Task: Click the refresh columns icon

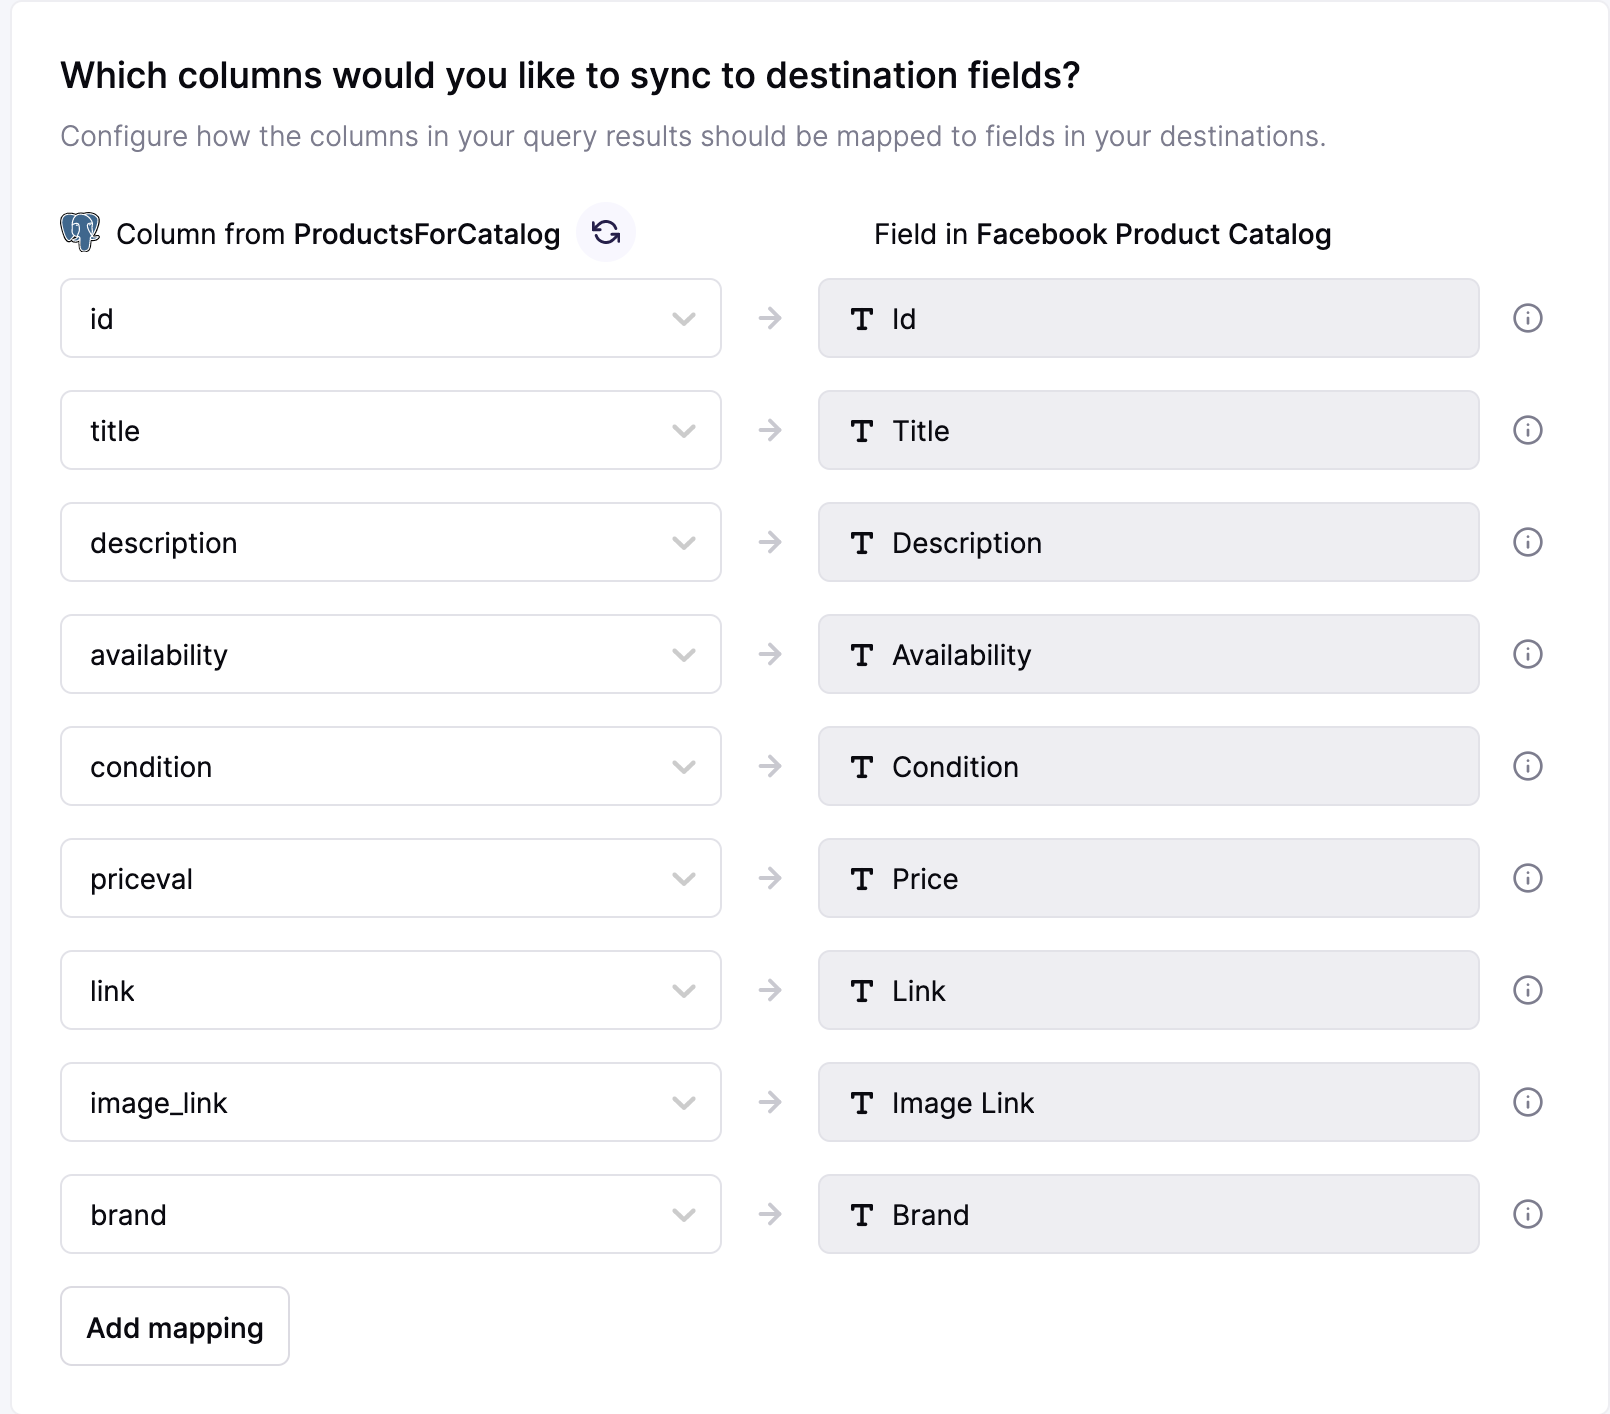Action: [606, 233]
